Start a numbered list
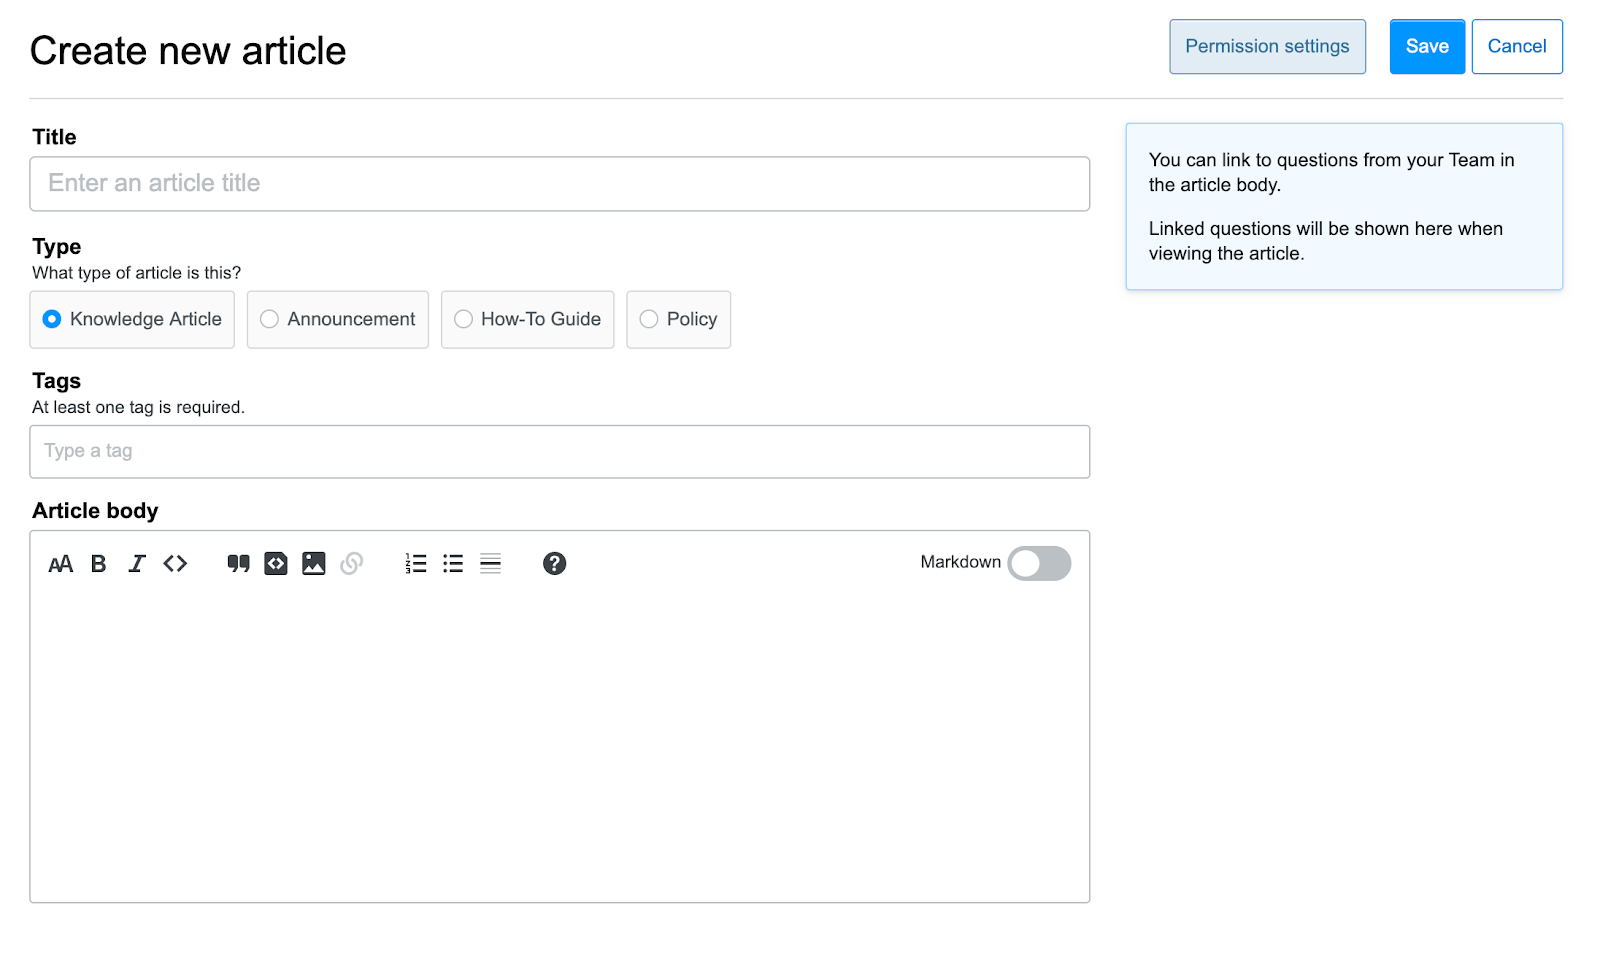The image size is (1600, 956). tap(416, 564)
